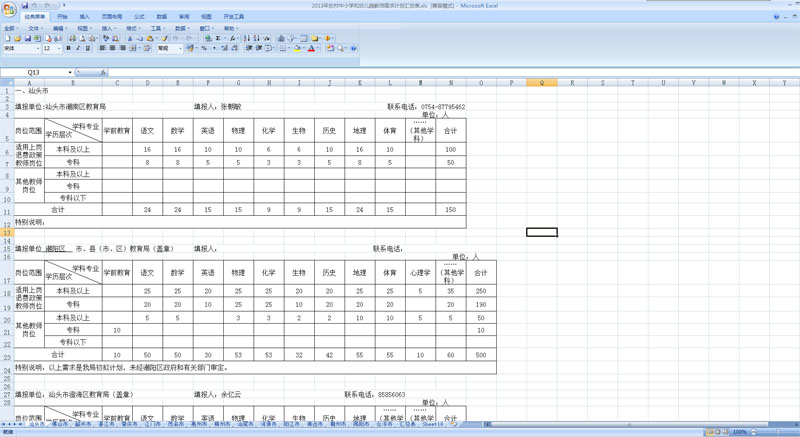Click the Print icon in the classic toolbar
Image resolution: width=800 pixels, height=437 pixels.
pyautogui.click(x=72, y=38)
